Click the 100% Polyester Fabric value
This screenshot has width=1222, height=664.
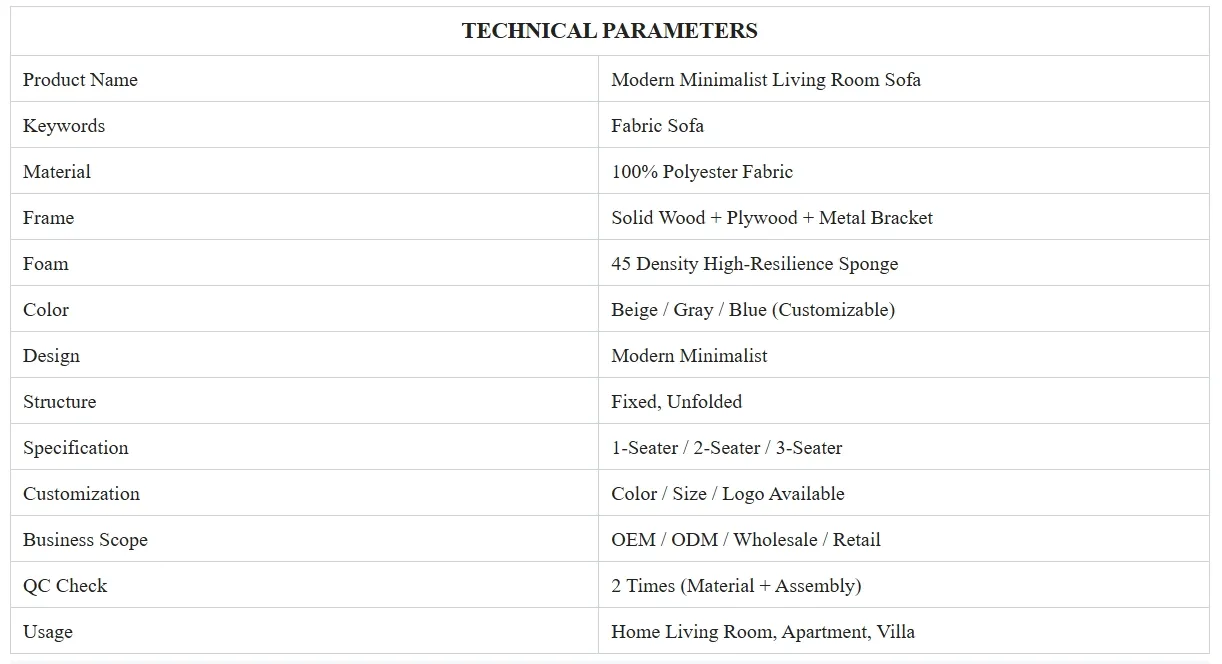701,172
